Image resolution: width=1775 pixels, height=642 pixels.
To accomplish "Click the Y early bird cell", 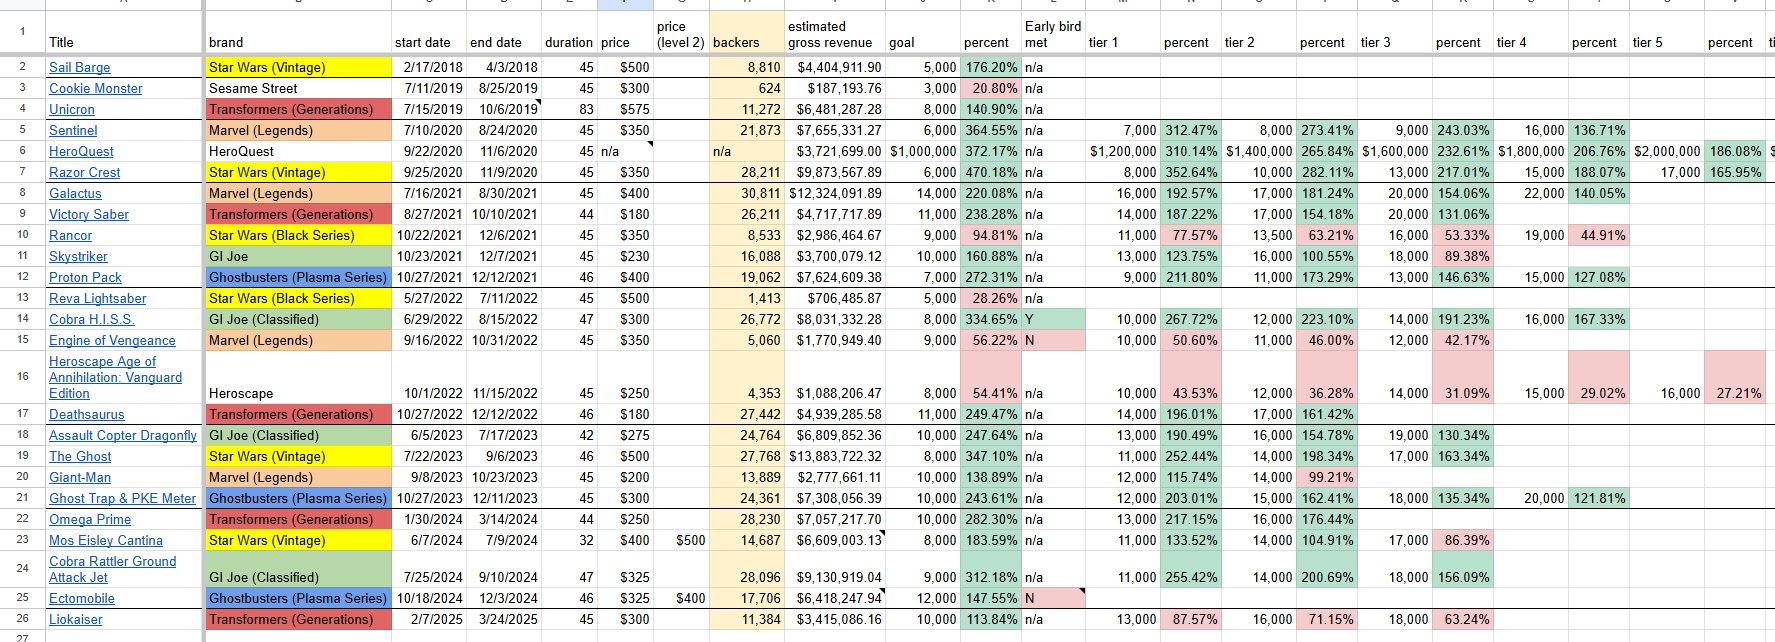I will [1052, 319].
